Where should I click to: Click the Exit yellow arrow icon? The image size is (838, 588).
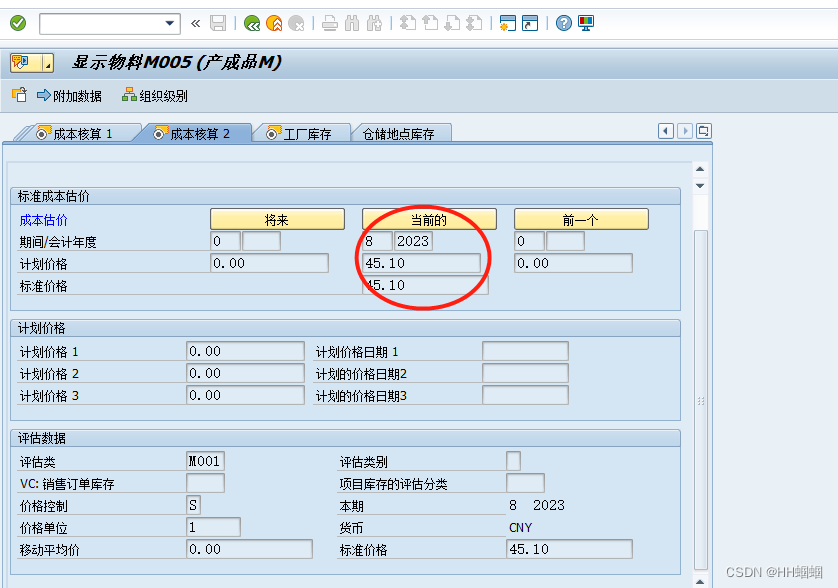pos(273,23)
